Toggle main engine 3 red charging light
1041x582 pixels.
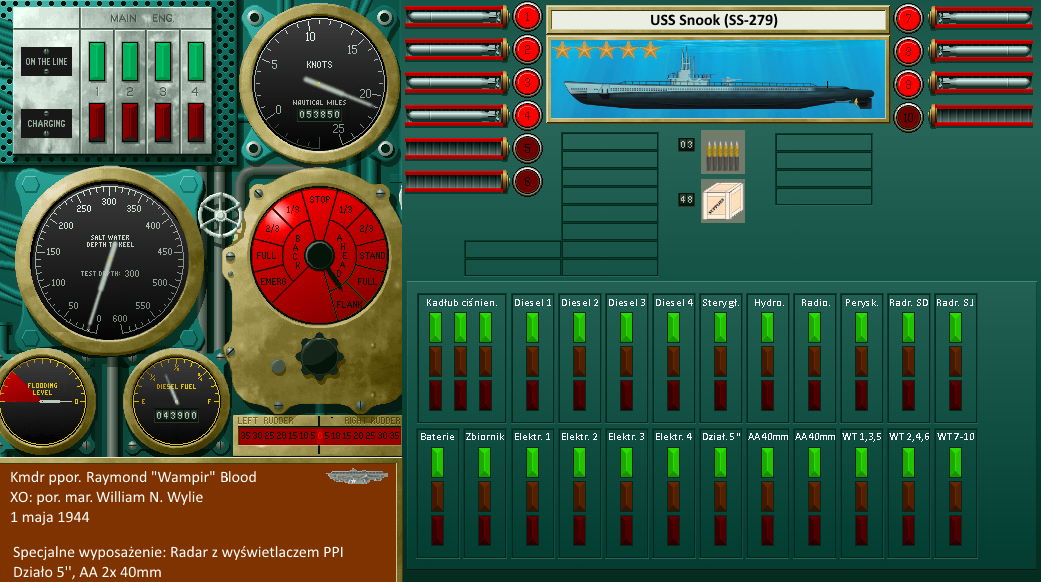[x=163, y=121]
